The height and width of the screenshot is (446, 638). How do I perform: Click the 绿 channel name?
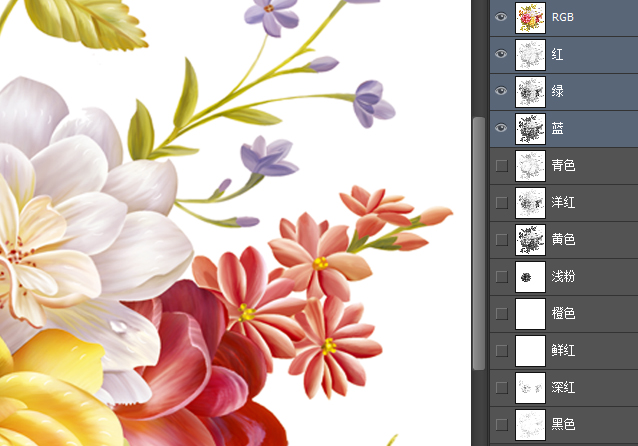(x=557, y=91)
